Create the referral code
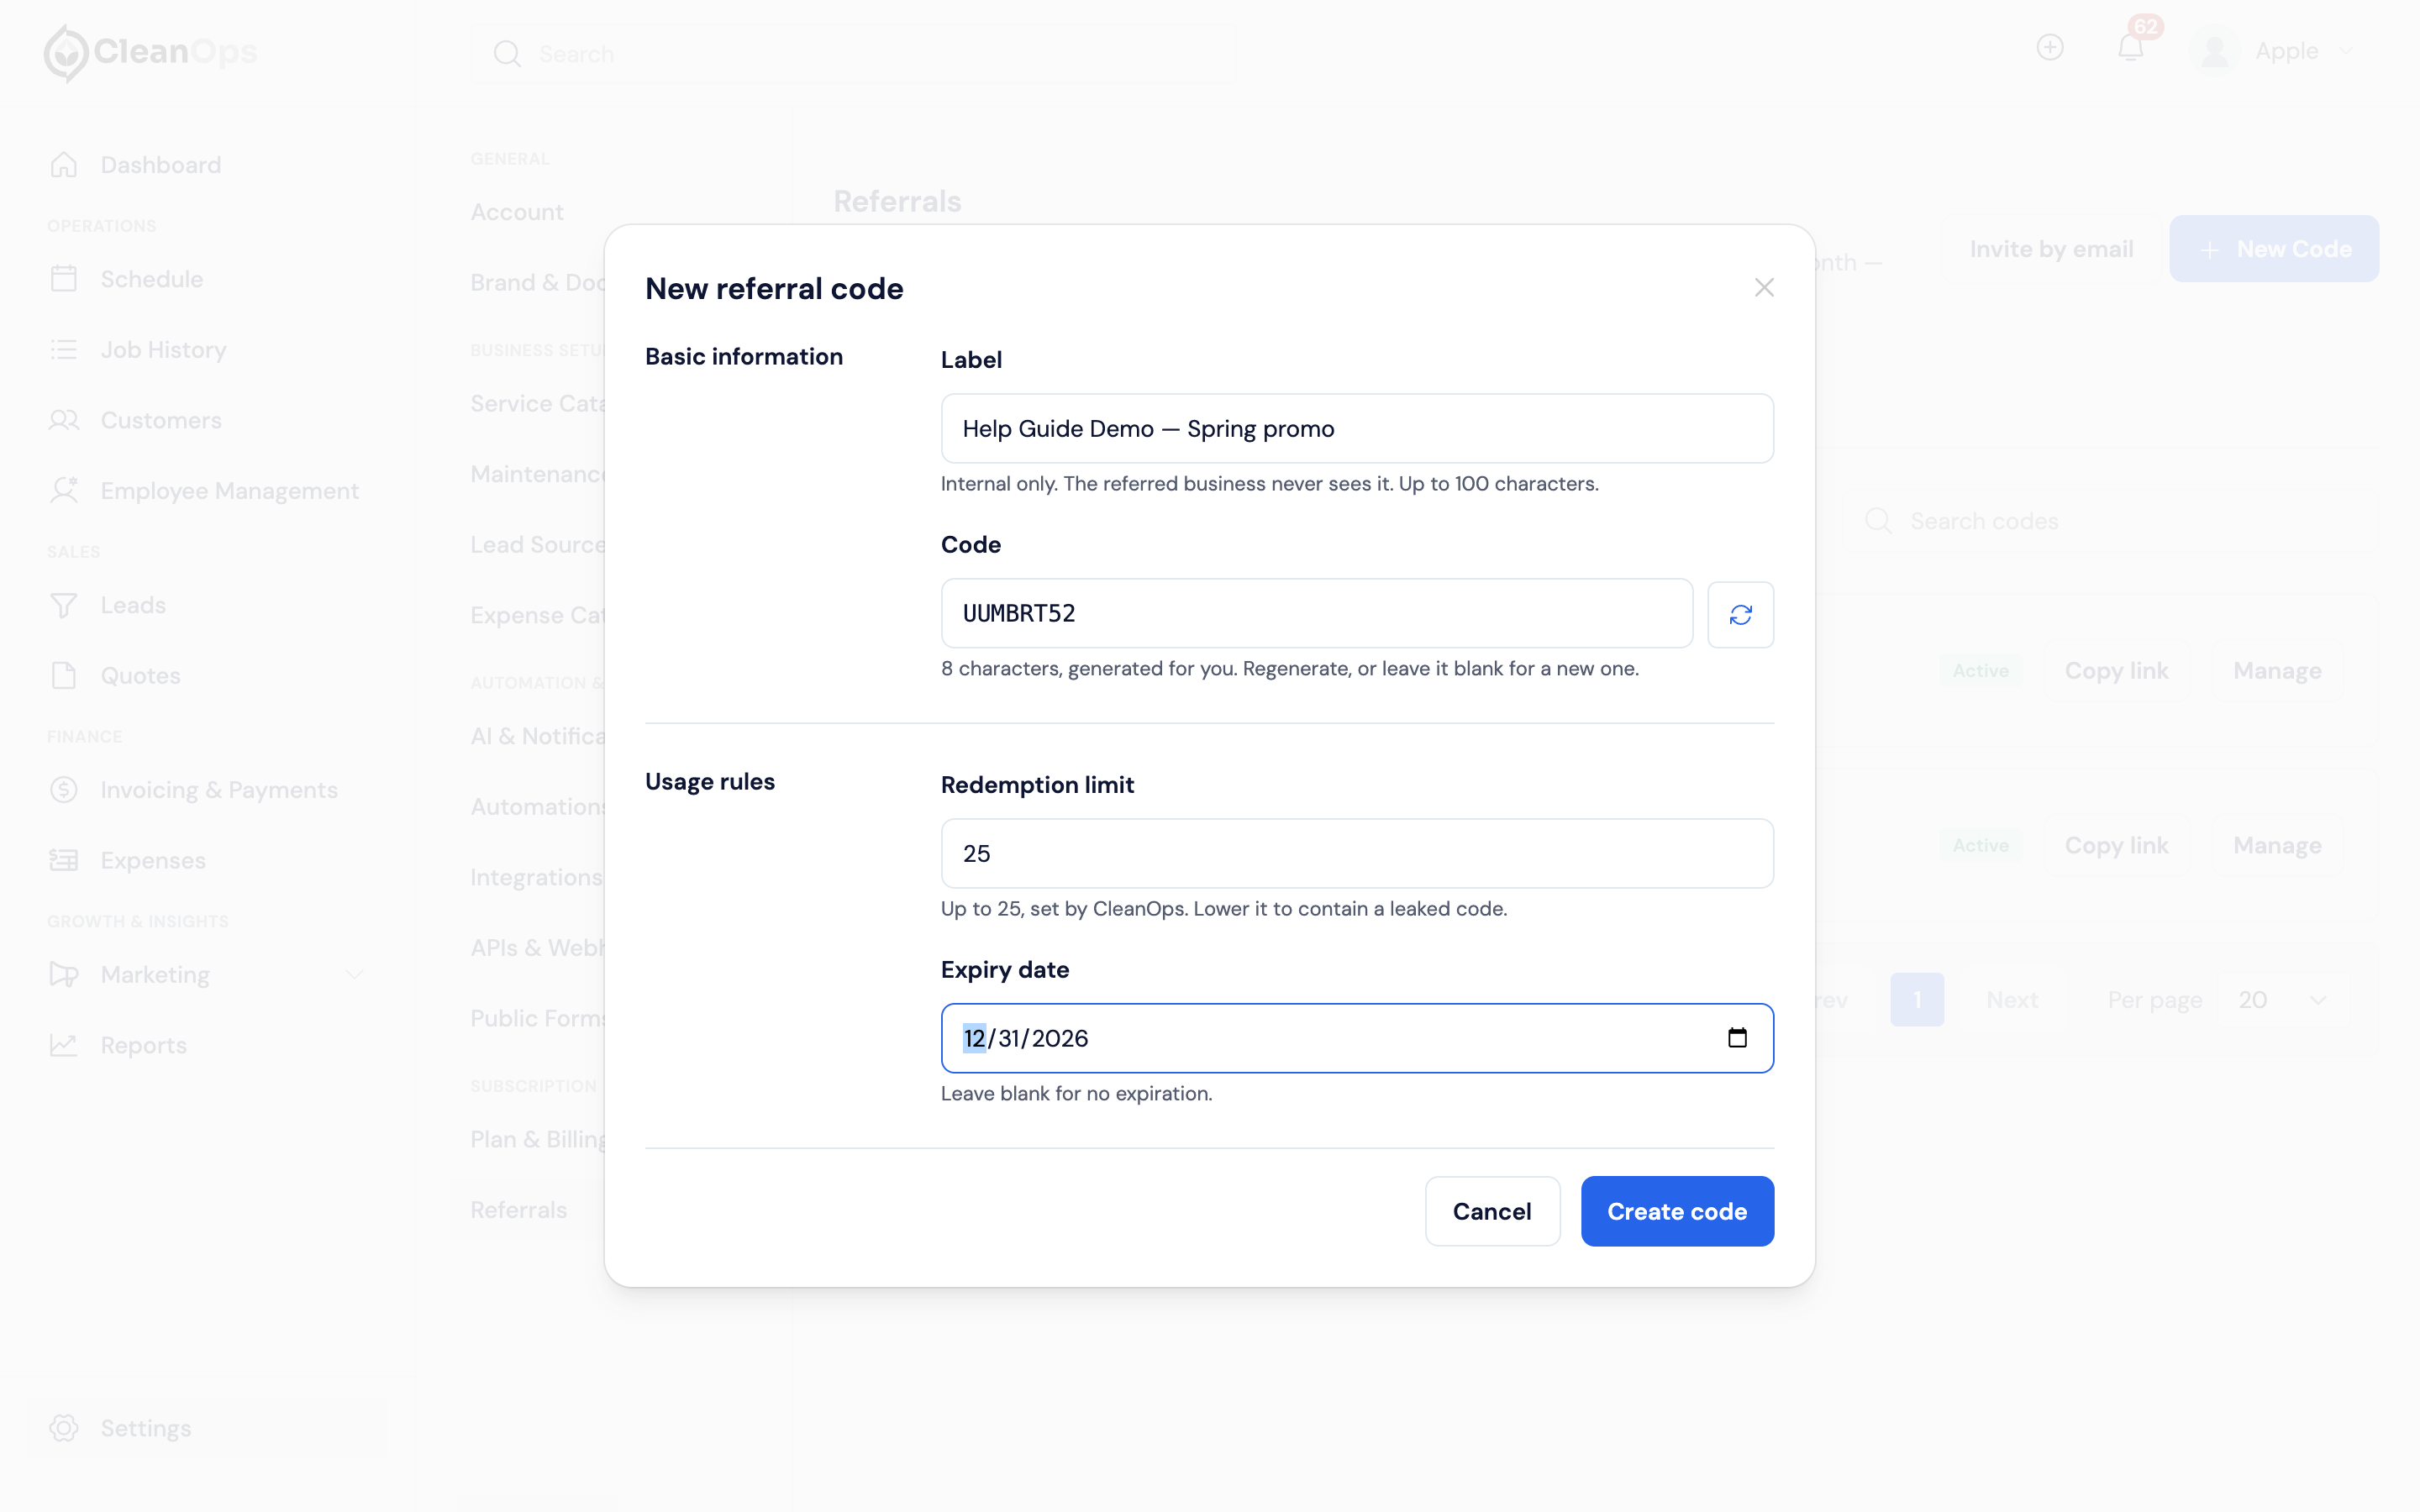 1677,1211
